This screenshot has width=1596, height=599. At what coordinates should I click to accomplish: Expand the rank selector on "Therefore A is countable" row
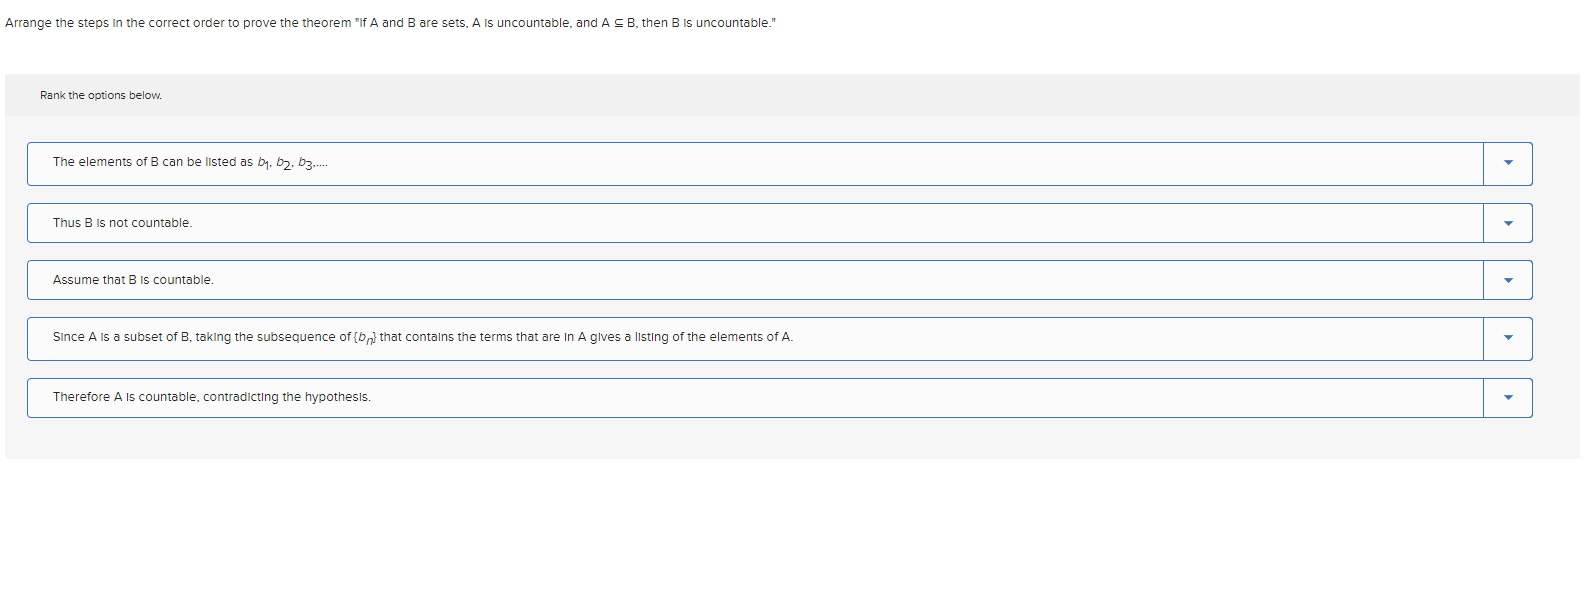coord(1506,397)
